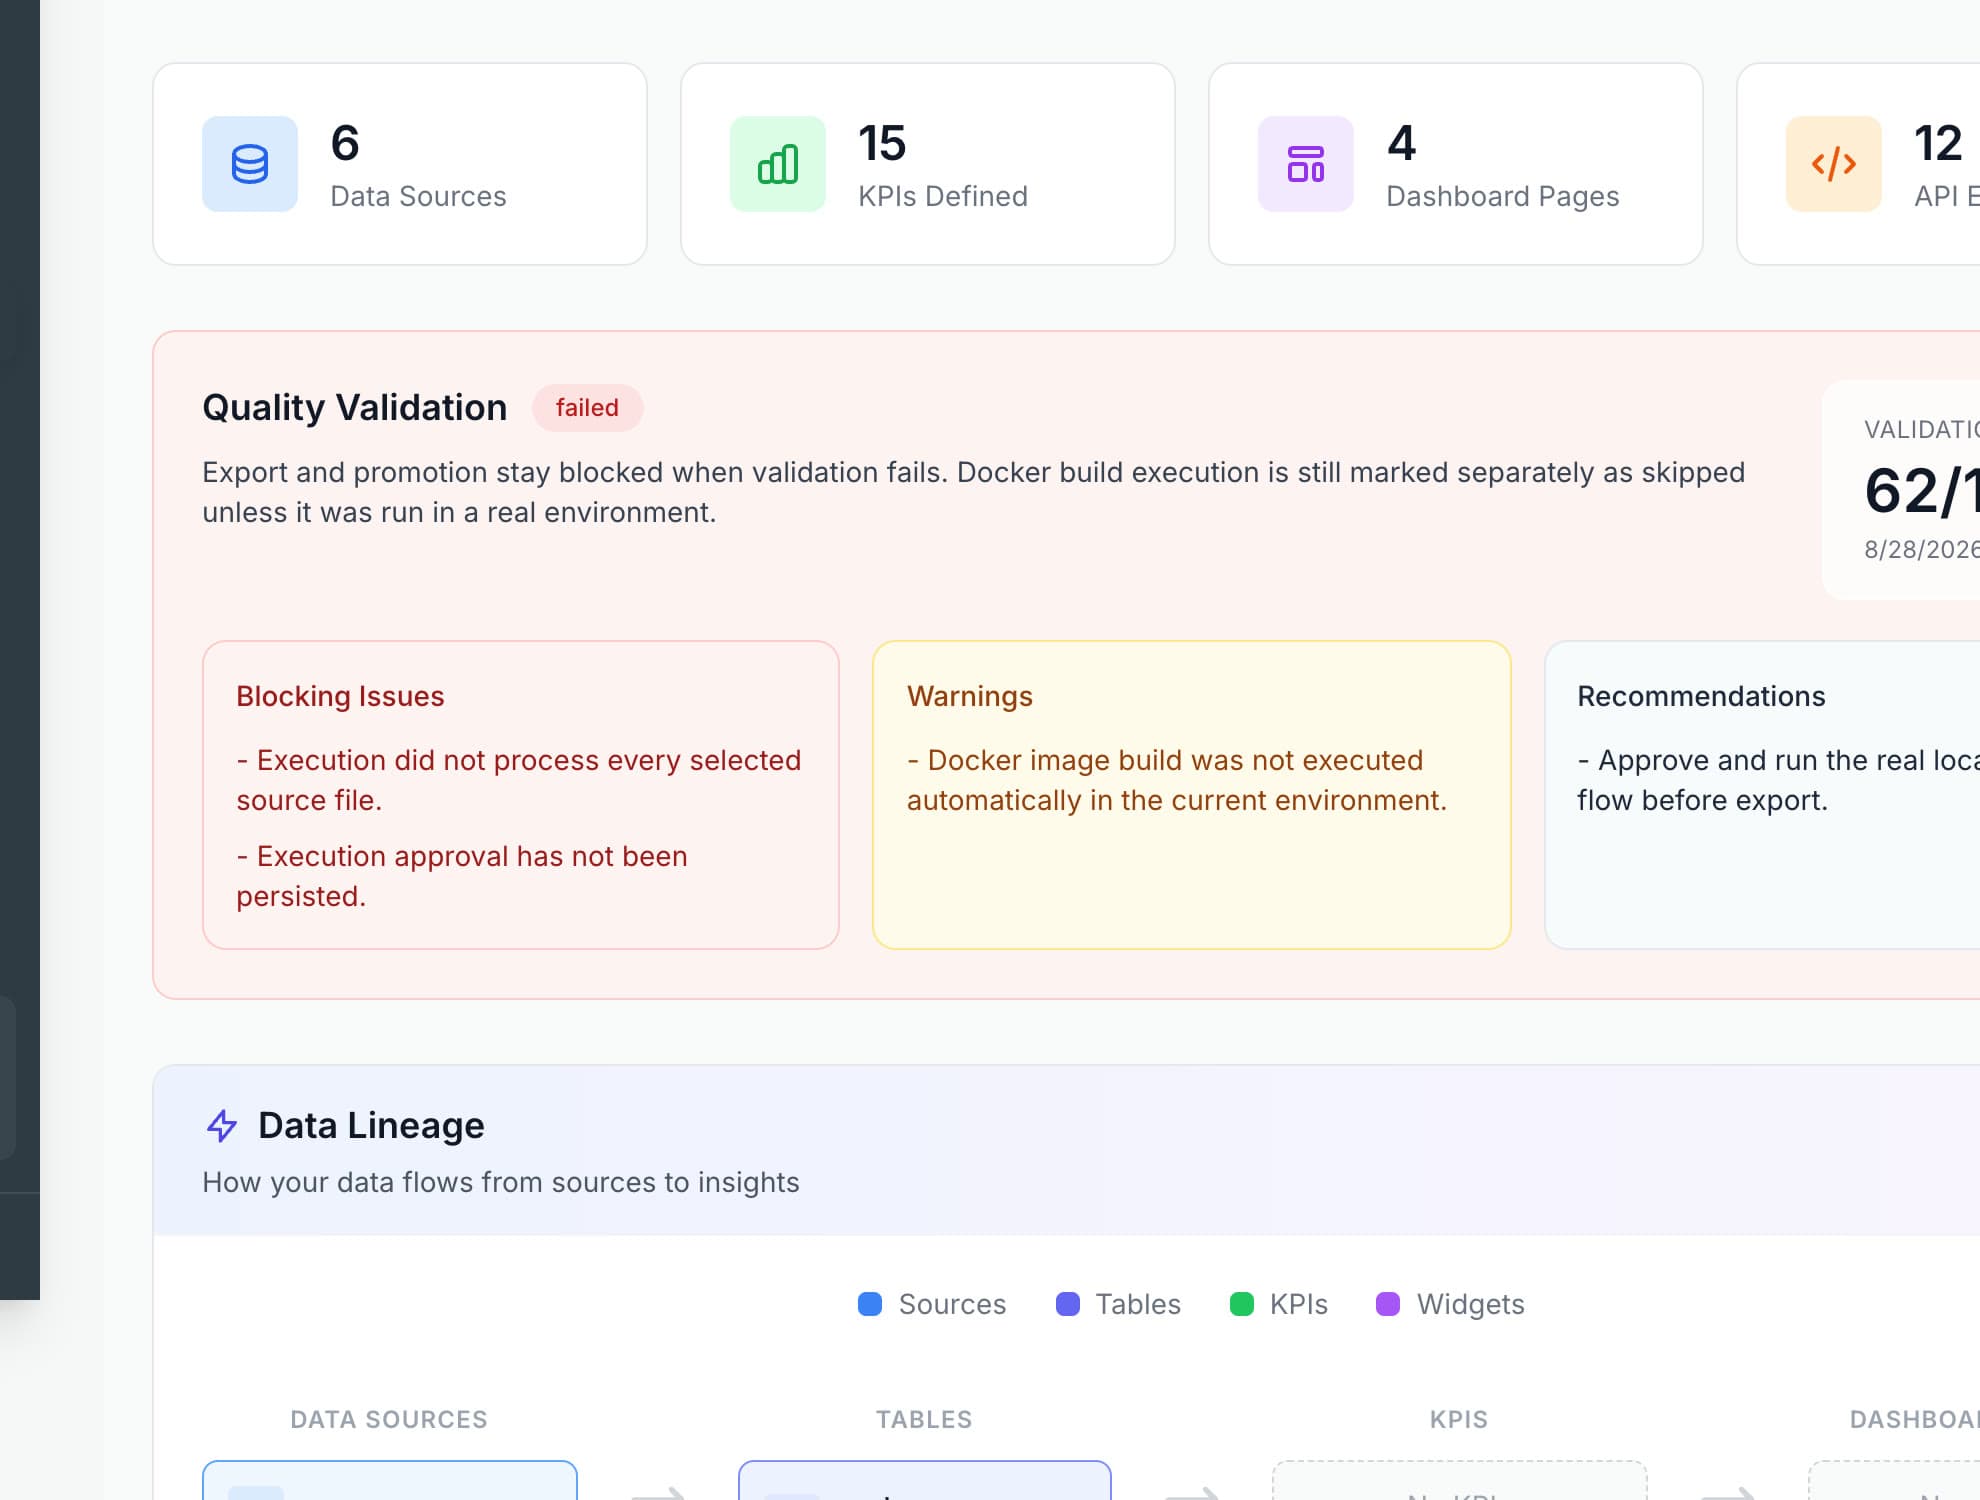Click the Sources legend label
This screenshot has width=1980, height=1500.
[952, 1304]
